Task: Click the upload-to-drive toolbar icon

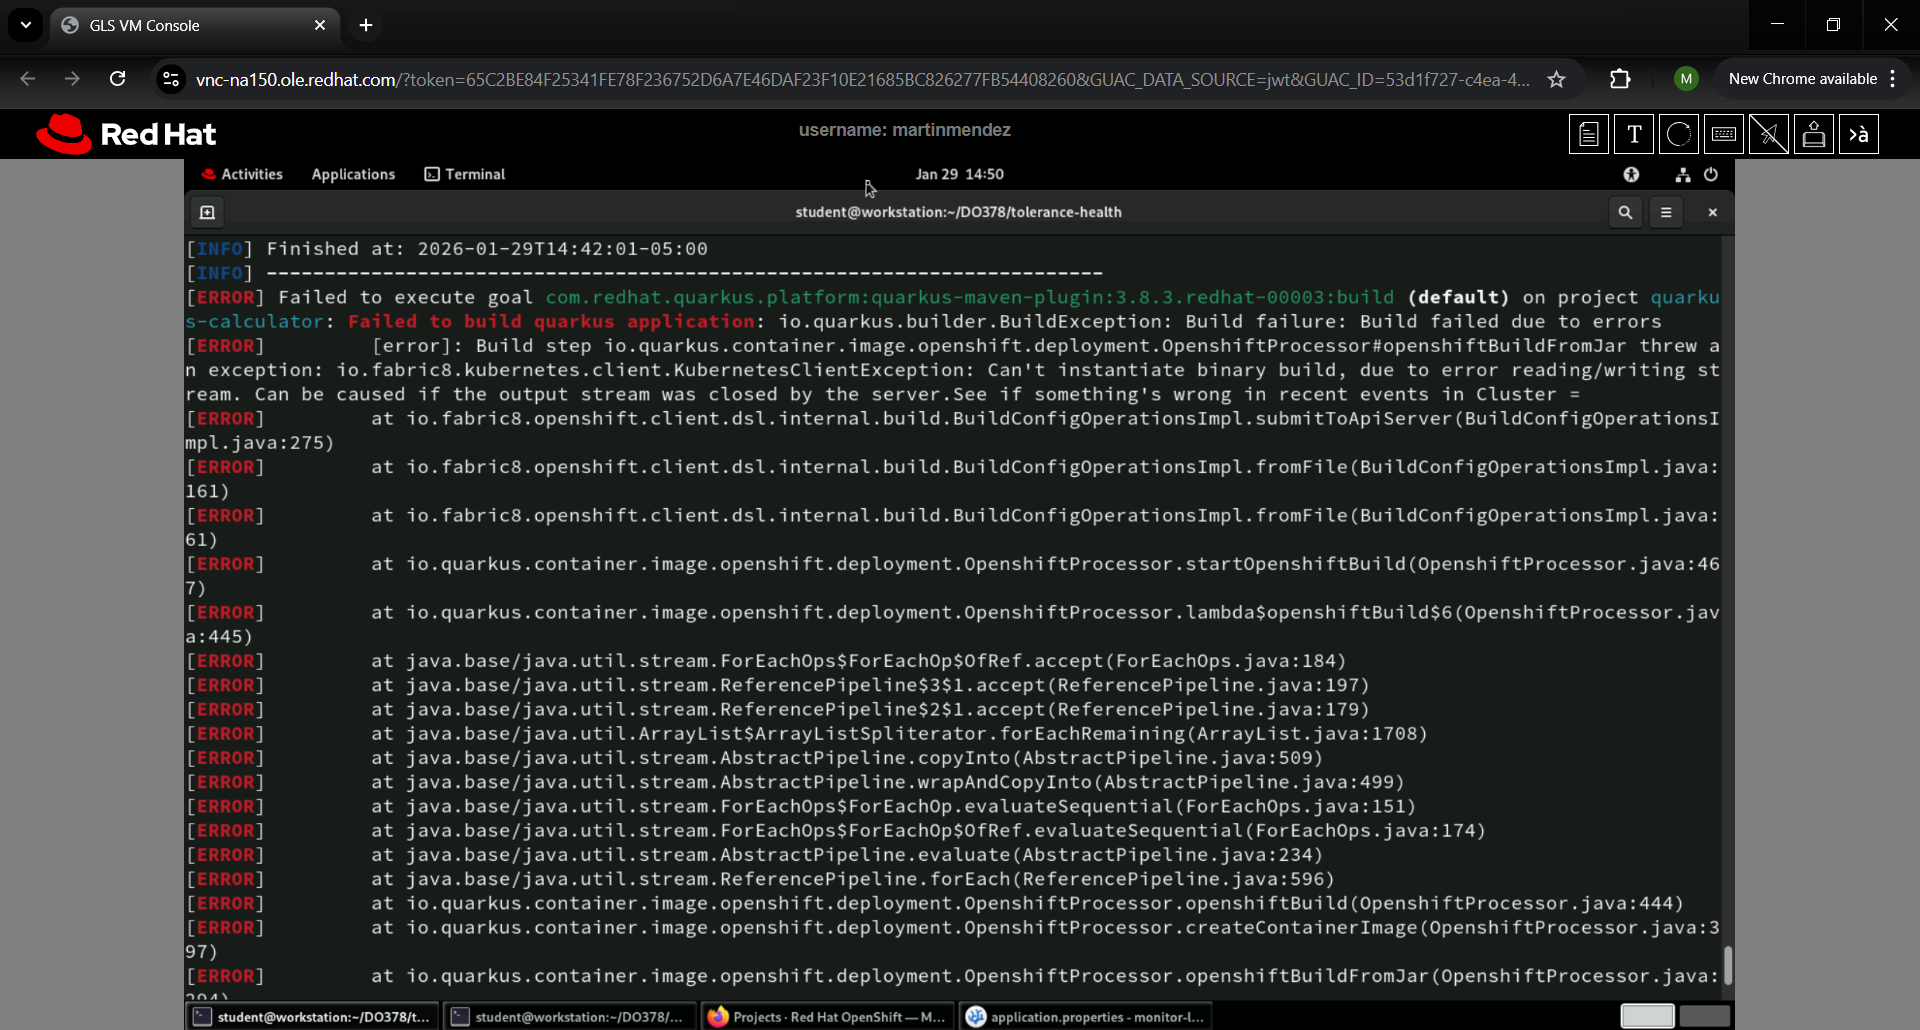Action: tap(1814, 134)
